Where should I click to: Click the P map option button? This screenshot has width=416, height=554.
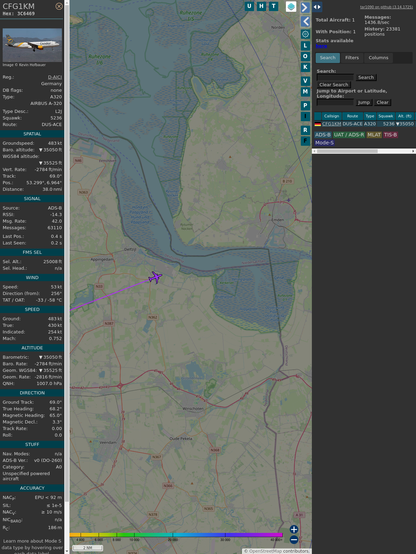305,105
